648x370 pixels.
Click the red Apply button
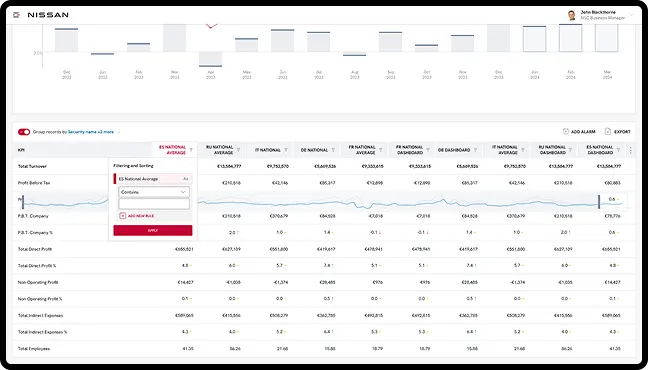153,230
